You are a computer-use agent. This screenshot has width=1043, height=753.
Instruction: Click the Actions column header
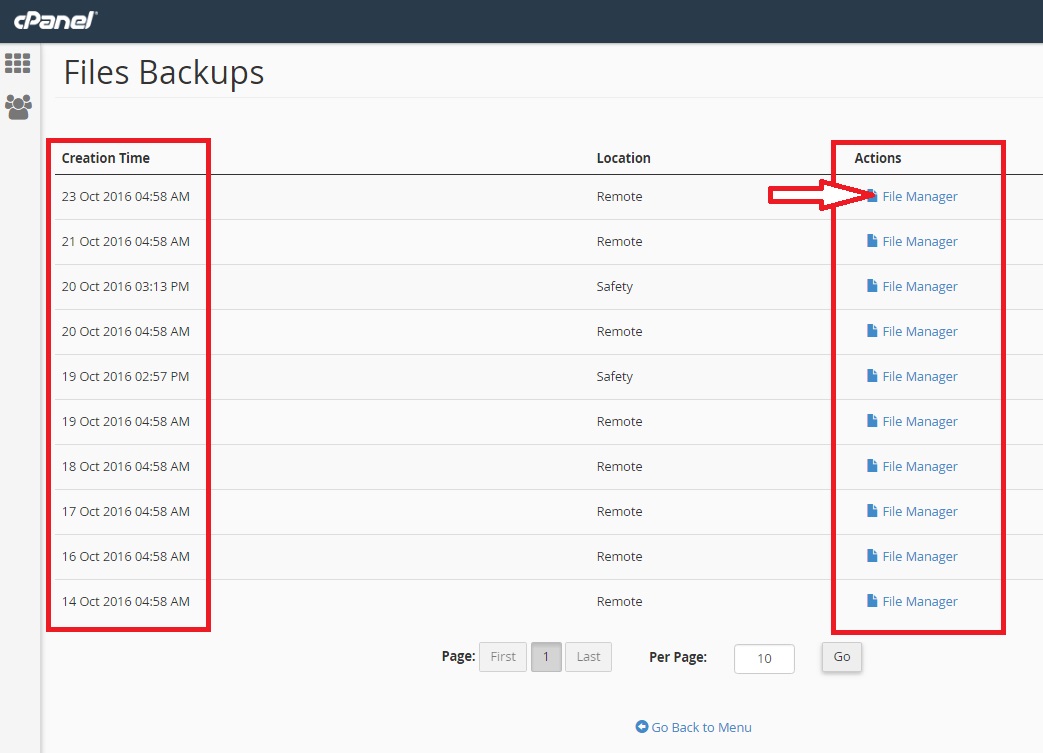point(877,158)
